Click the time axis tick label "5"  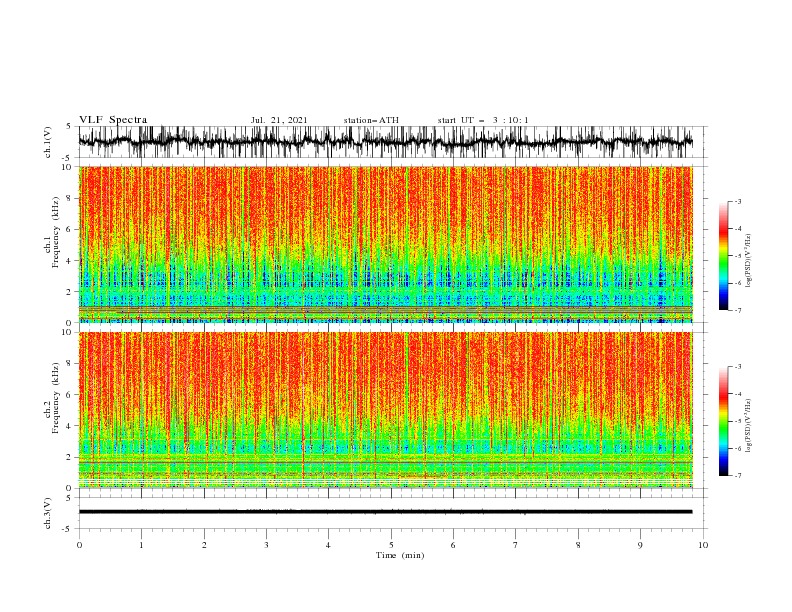click(x=391, y=545)
